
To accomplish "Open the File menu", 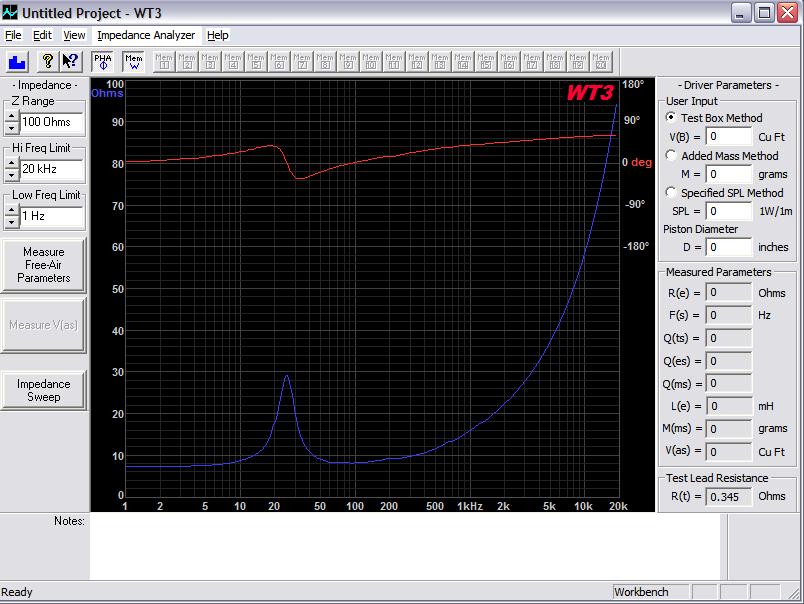I will 13,35.
